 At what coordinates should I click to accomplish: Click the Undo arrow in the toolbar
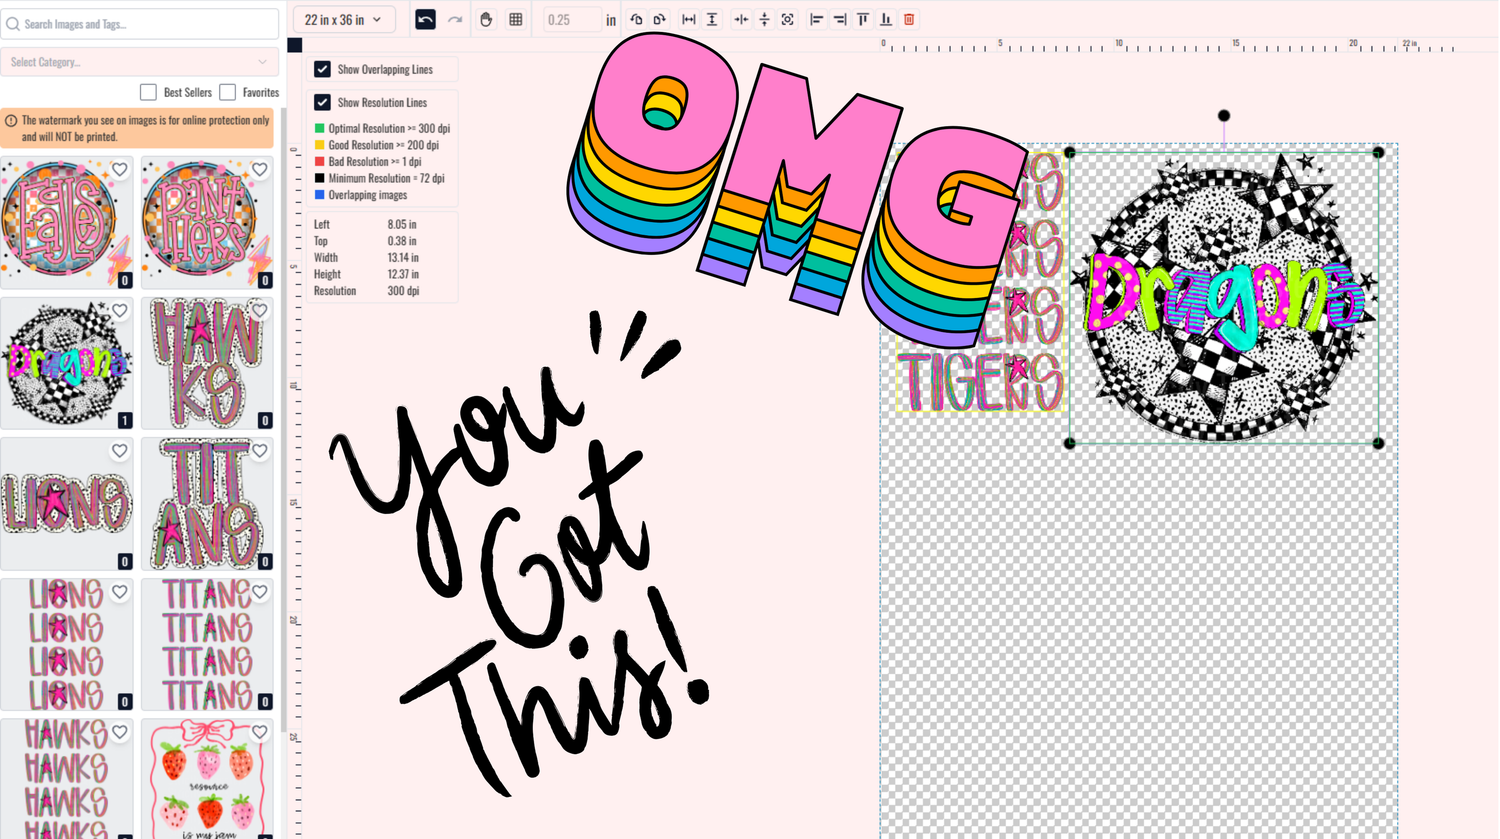coord(425,20)
